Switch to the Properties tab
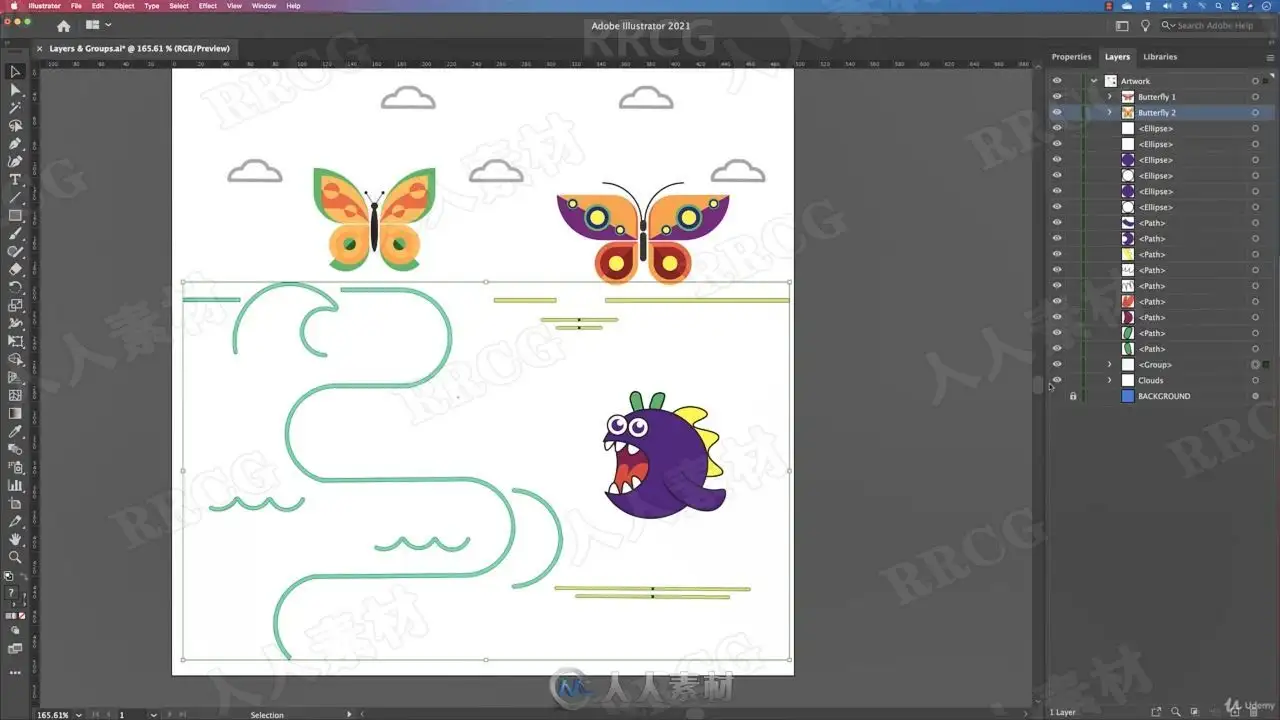The image size is (1280, 720). click(1071, 57)
